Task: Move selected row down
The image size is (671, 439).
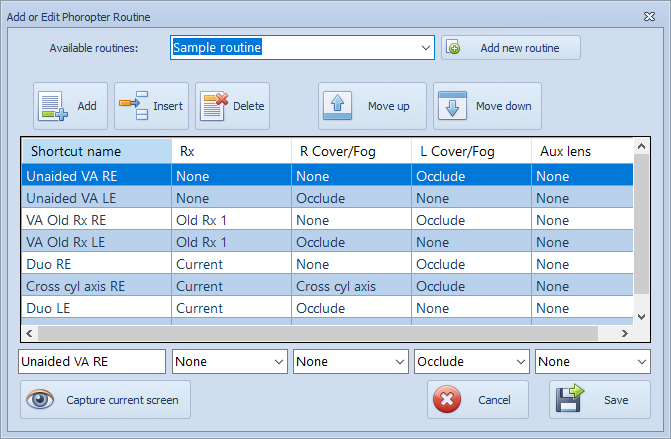Action: 487,106
